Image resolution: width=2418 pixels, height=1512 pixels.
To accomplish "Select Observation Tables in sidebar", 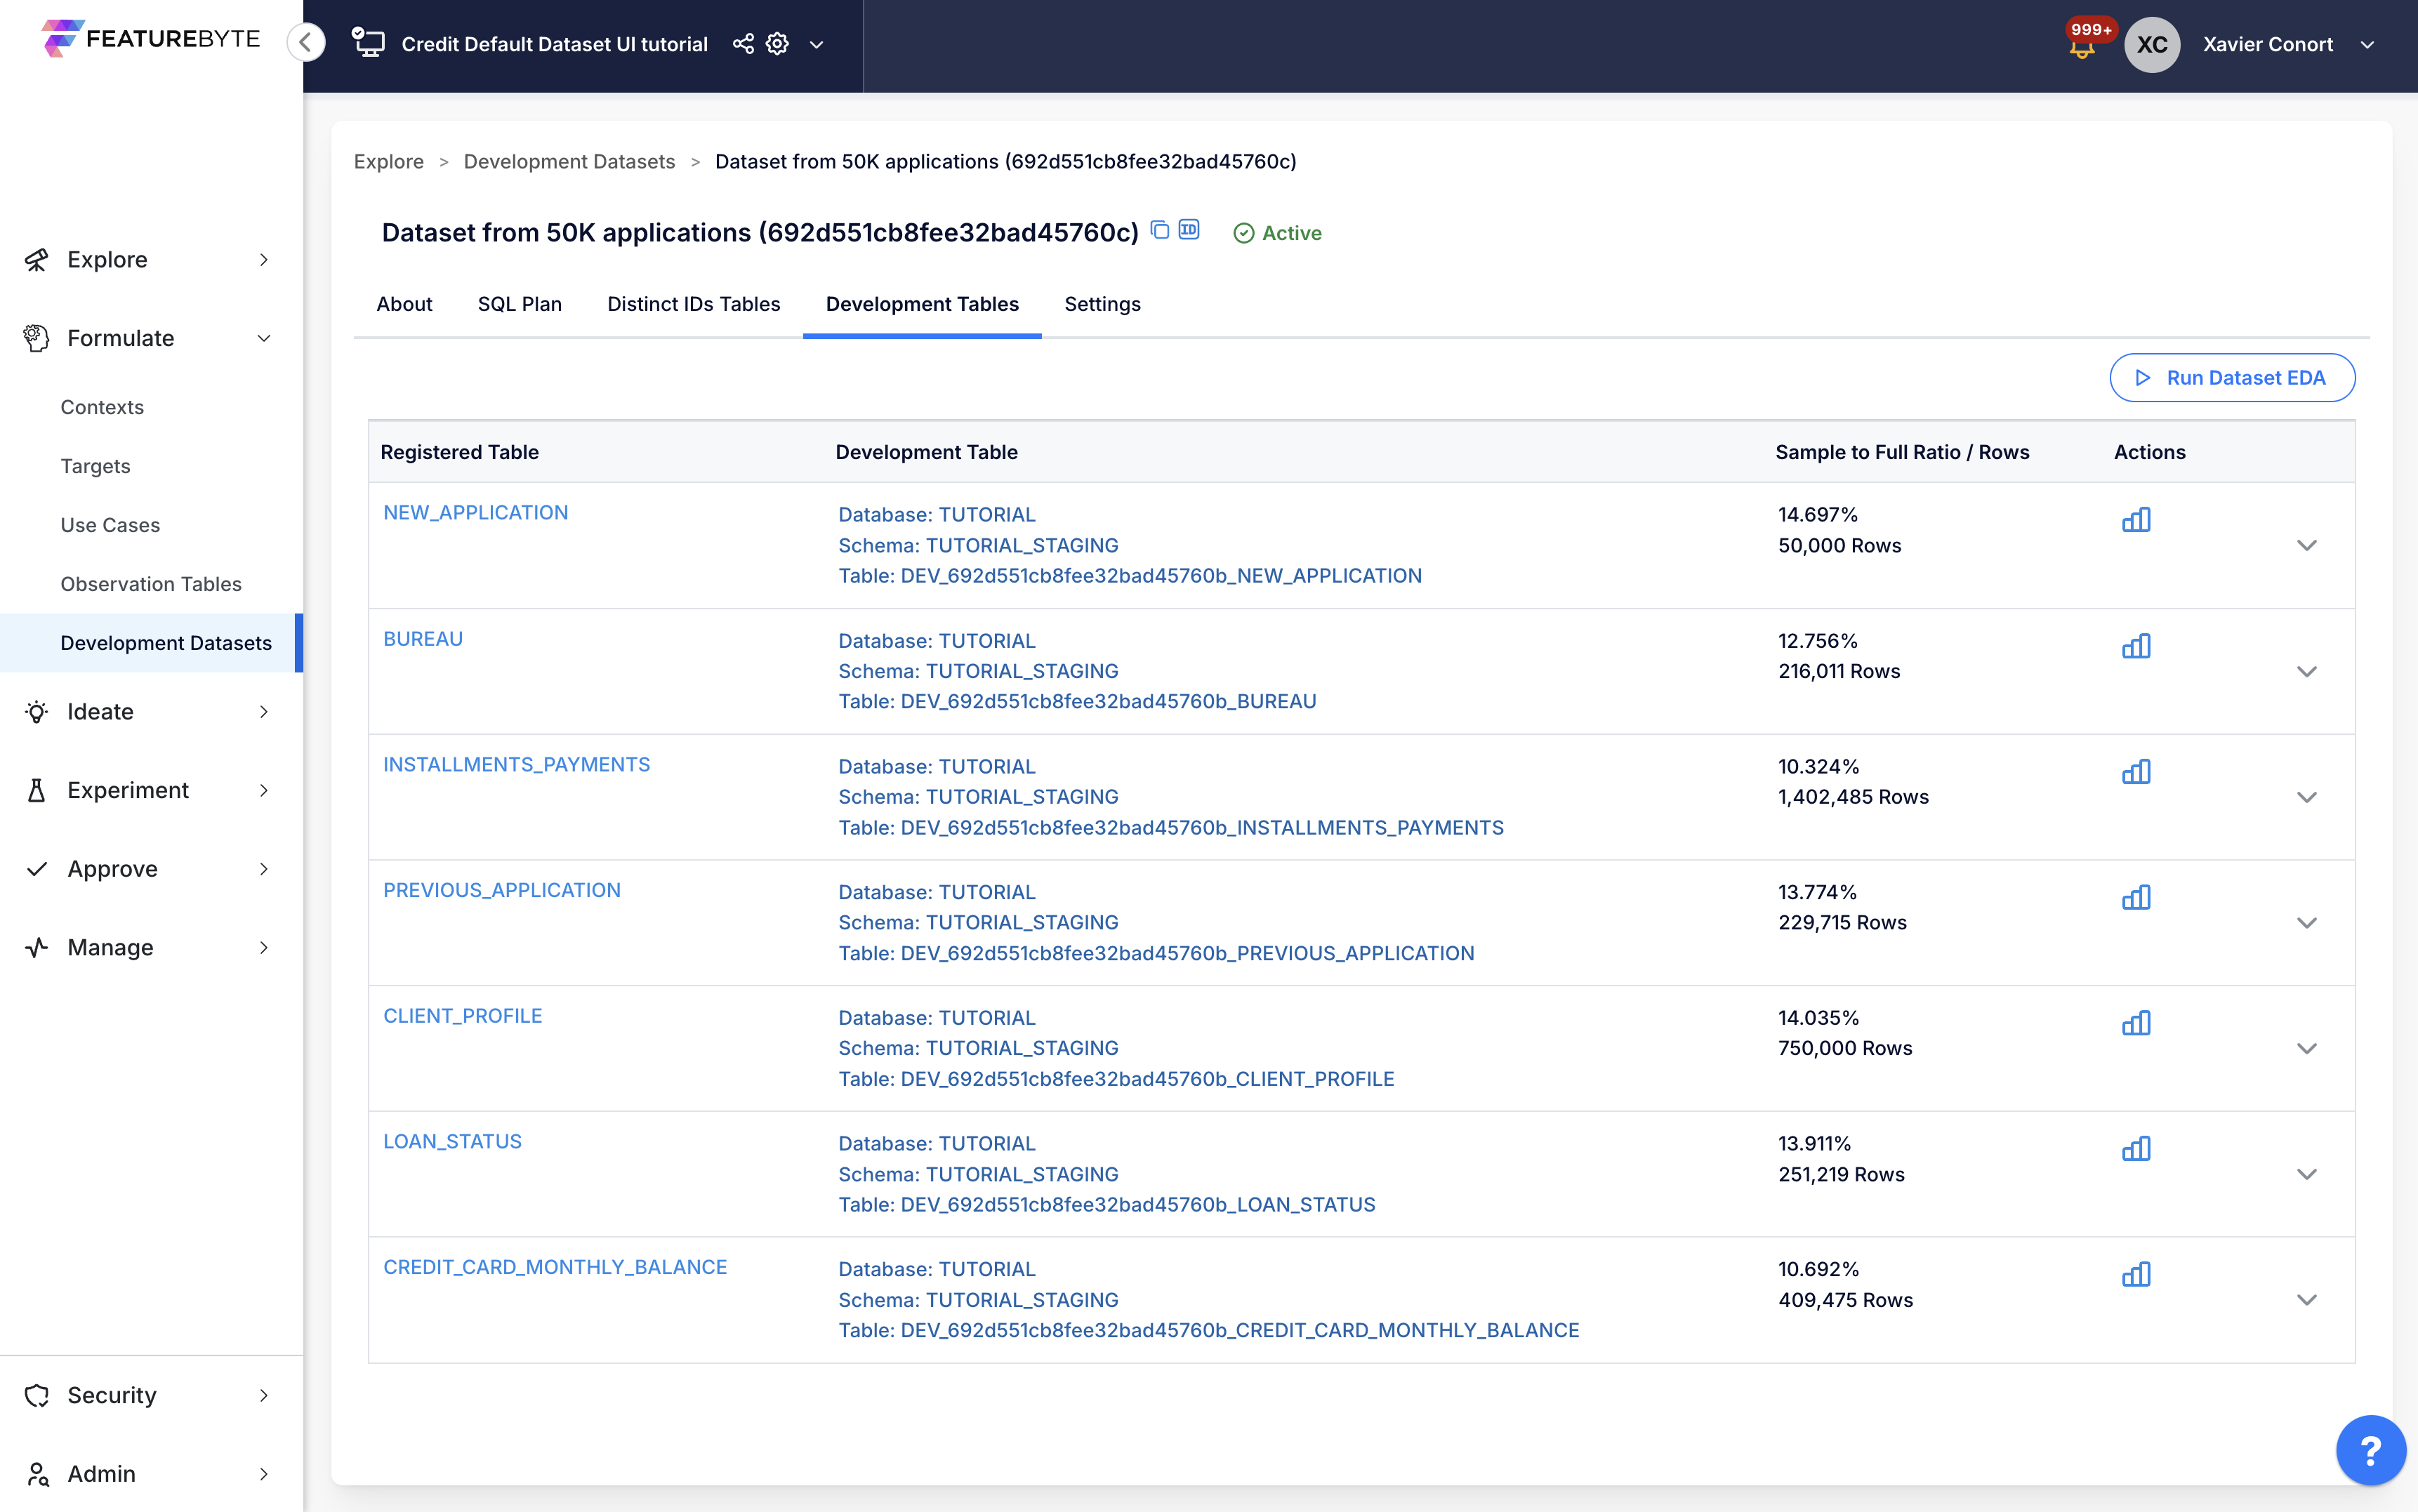I will tap(151, 584).
